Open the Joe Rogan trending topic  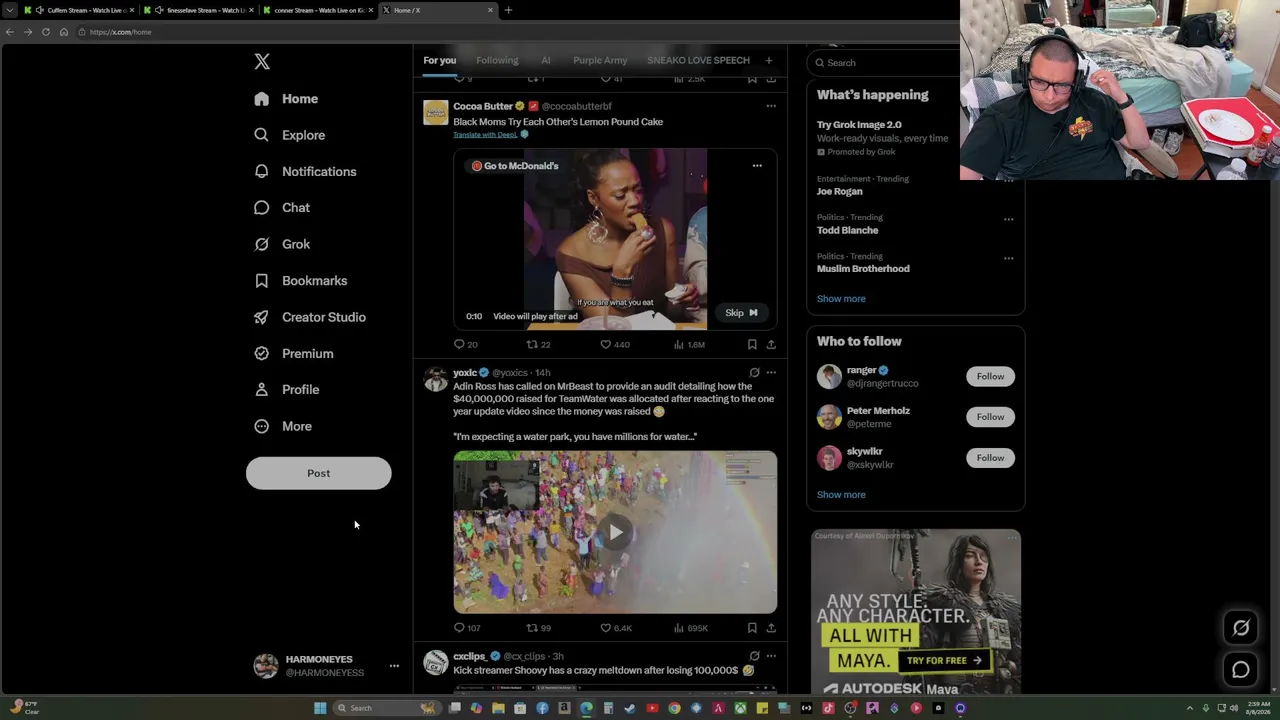click(839, 191)
